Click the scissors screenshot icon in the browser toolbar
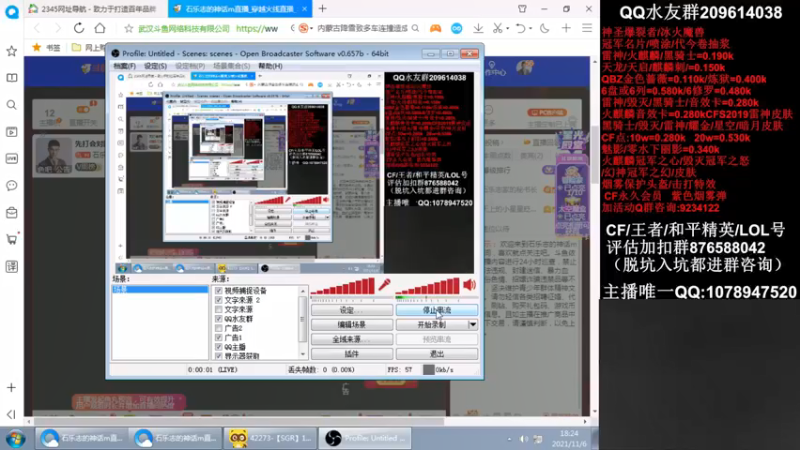This screenshot has height=450, width=800. tap(497, 29)
